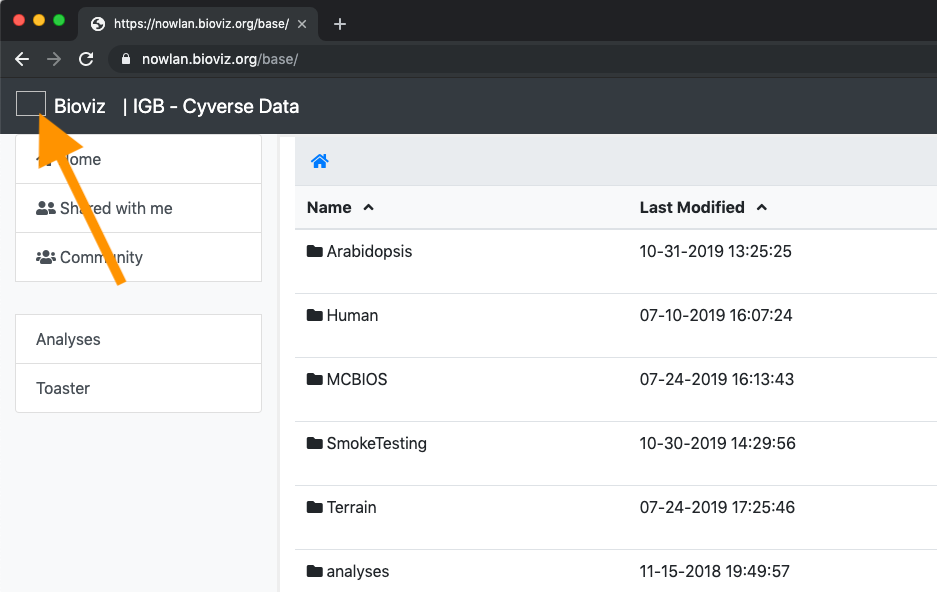Image resolution: width=937 pixels, height=592 pixels.
Task: Click the Human folder icon
Action: [315, 316]
